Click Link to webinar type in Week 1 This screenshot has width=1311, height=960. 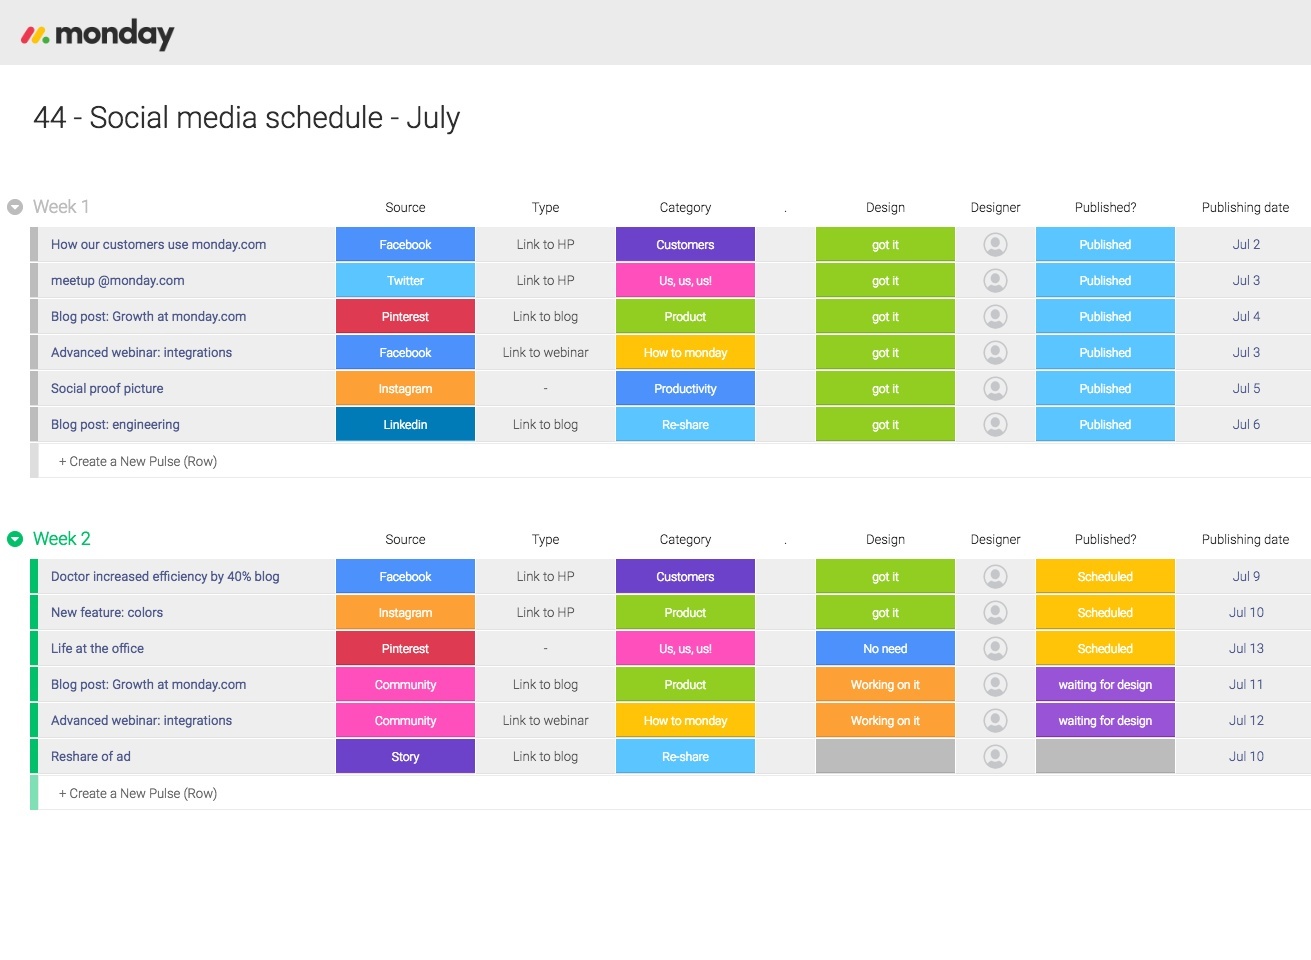[x=545, y=353]
